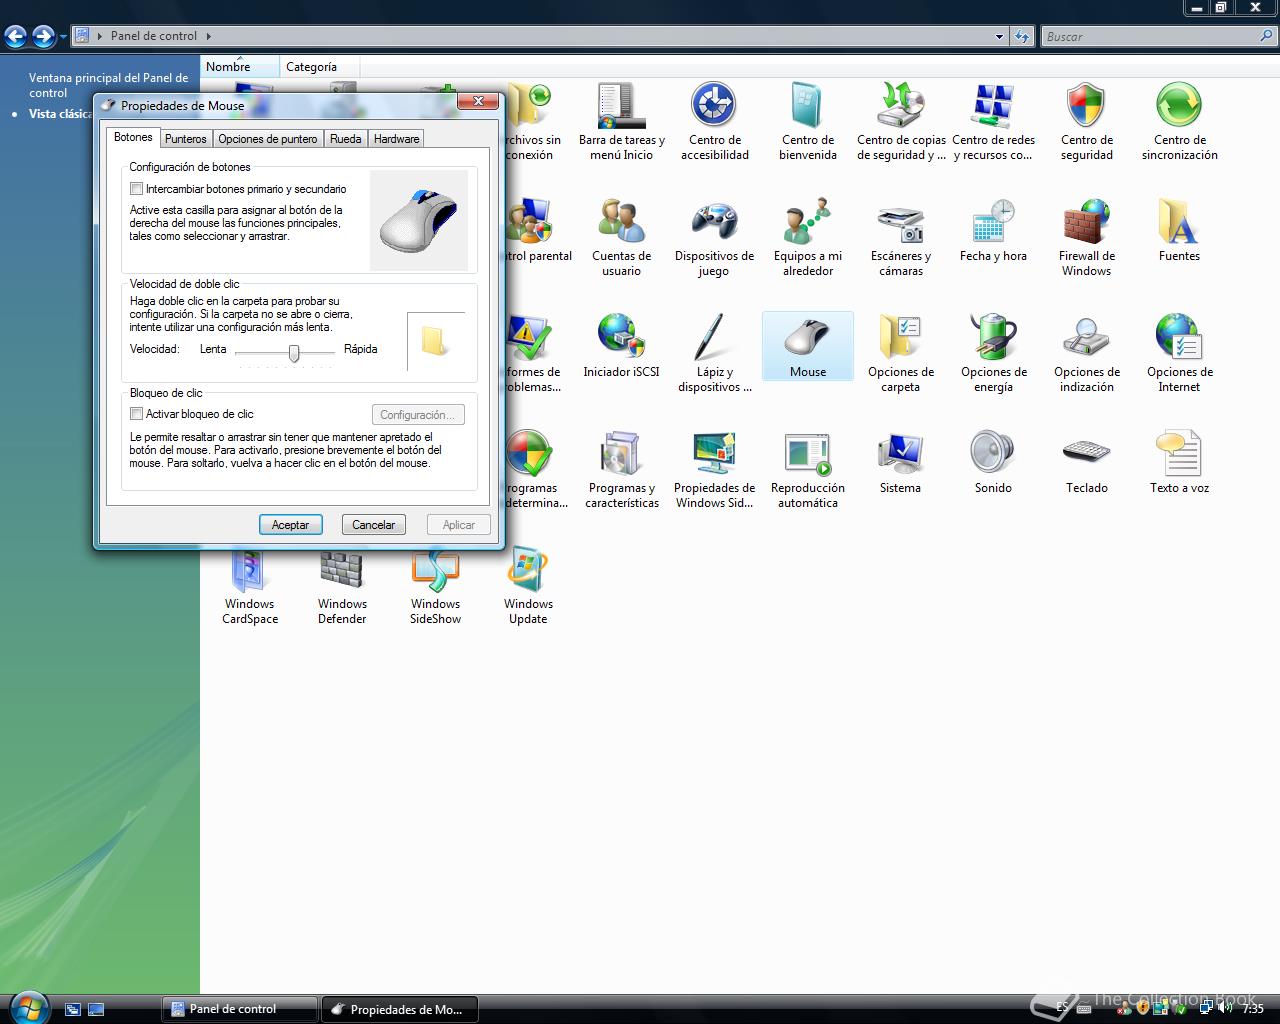Open Windows Update
The image size is (1280, 1024).
528,587
